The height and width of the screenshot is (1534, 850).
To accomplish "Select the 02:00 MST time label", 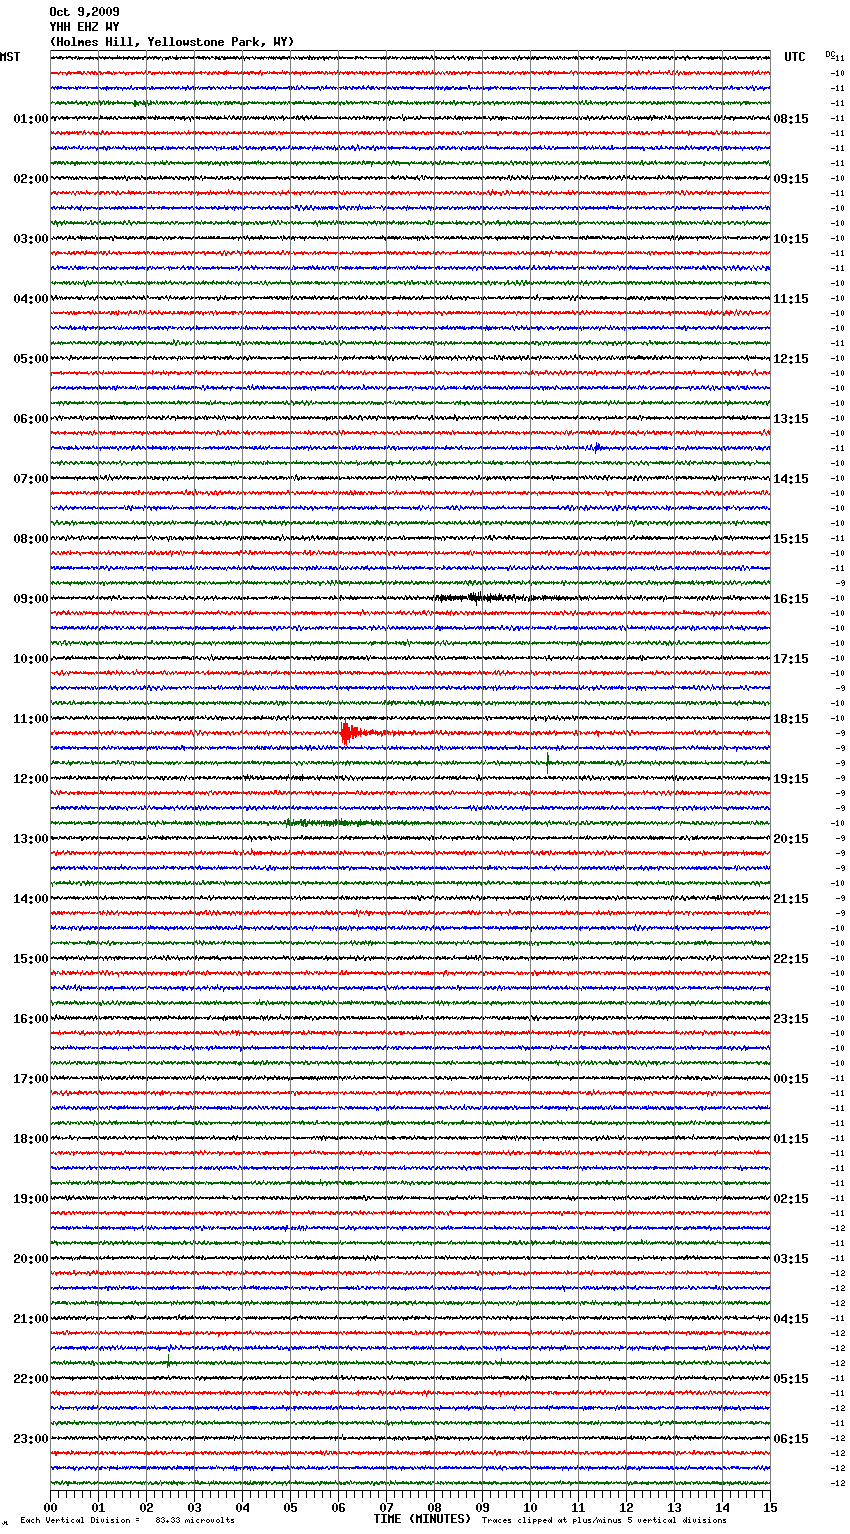I will [x=31, y=179].
